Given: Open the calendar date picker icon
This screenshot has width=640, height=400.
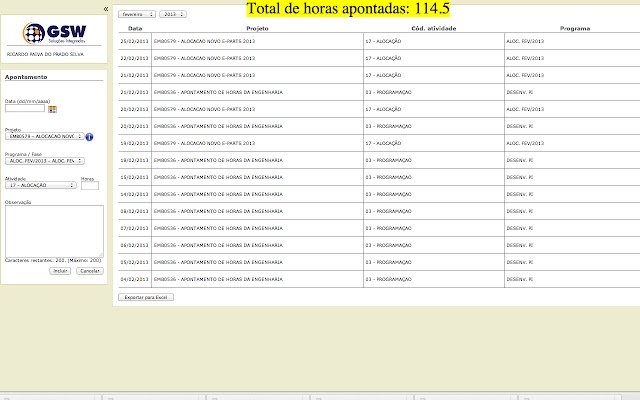Looking at the screenshot, I should [52, 109].
